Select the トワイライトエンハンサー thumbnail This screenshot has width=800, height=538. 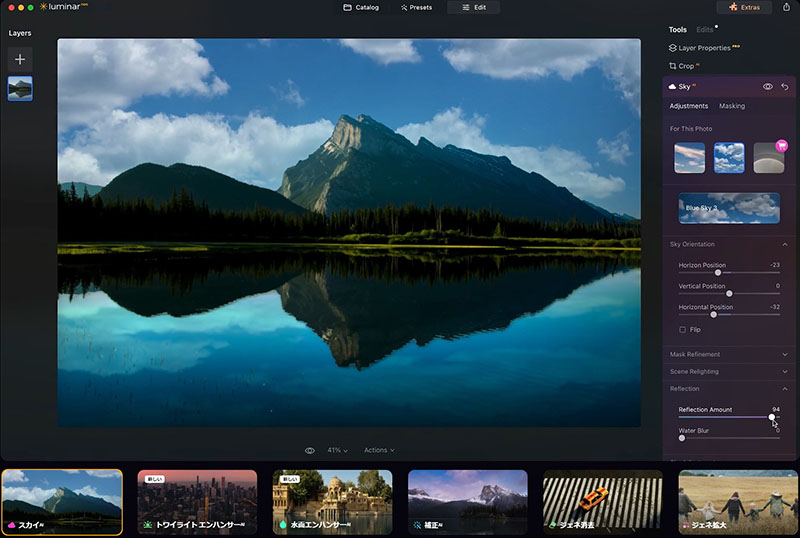tap(197, 502)
